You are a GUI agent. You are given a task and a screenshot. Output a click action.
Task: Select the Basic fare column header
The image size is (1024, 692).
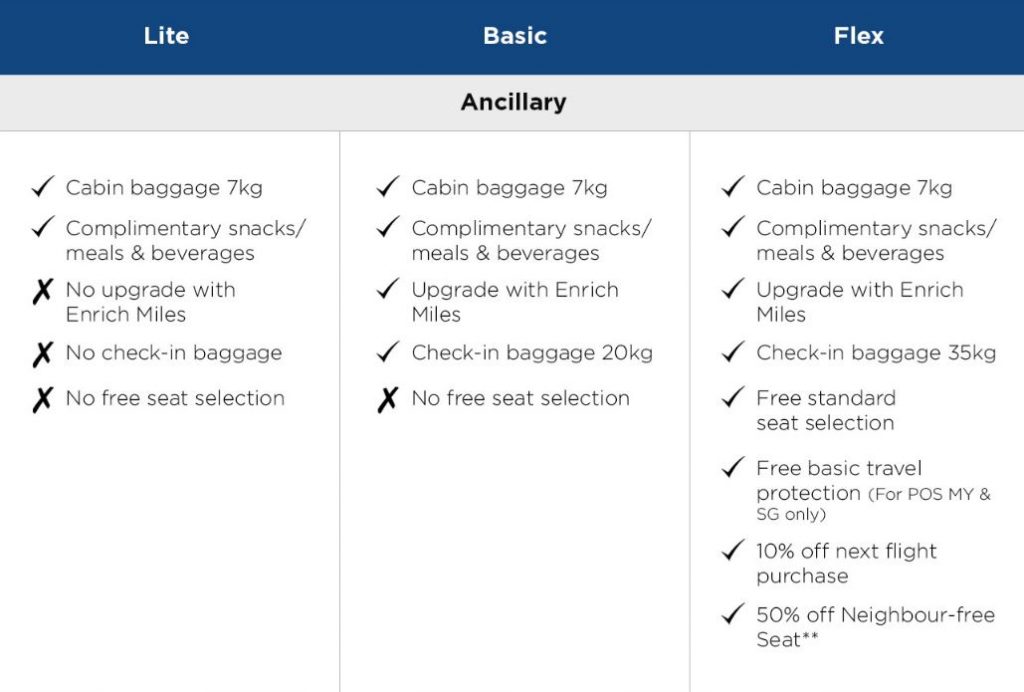pyautogui.click(x=514, y=36)
